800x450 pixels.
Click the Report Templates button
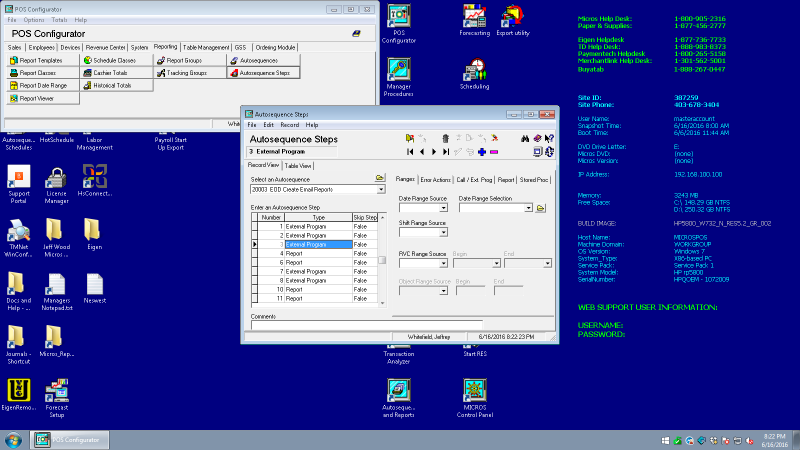click(43, 60)
